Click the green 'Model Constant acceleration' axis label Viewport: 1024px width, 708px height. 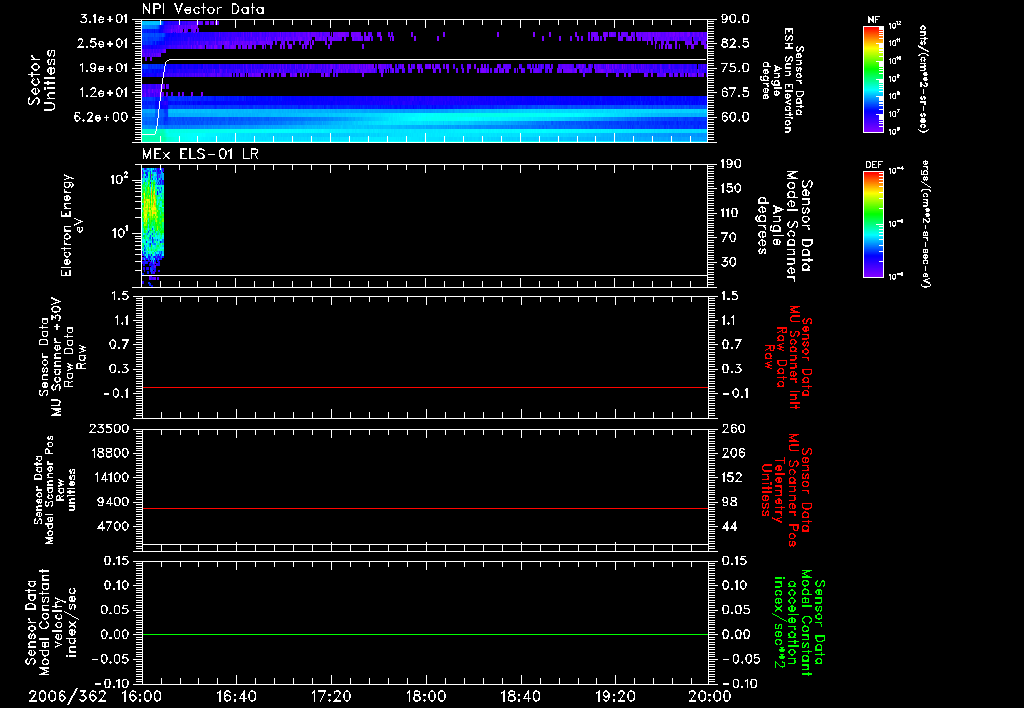[800, 622]
